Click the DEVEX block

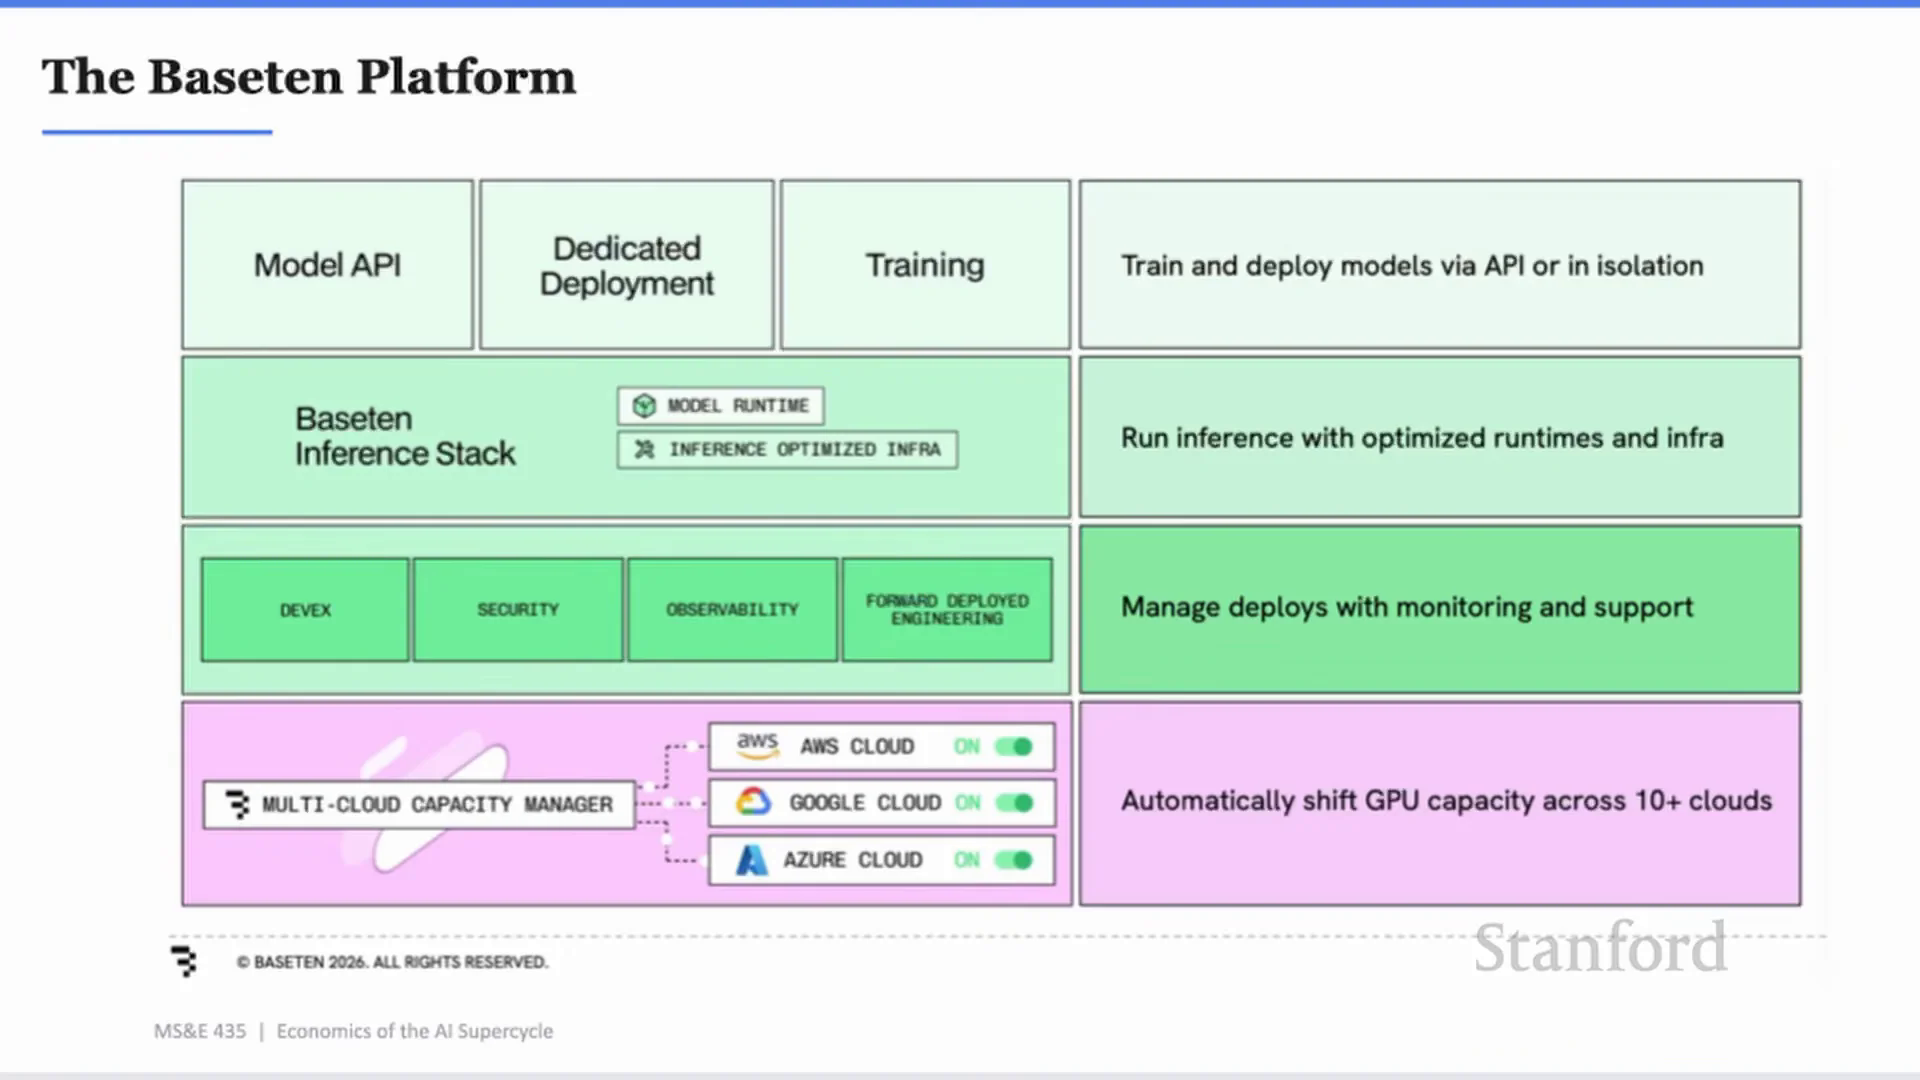[305, 610]
